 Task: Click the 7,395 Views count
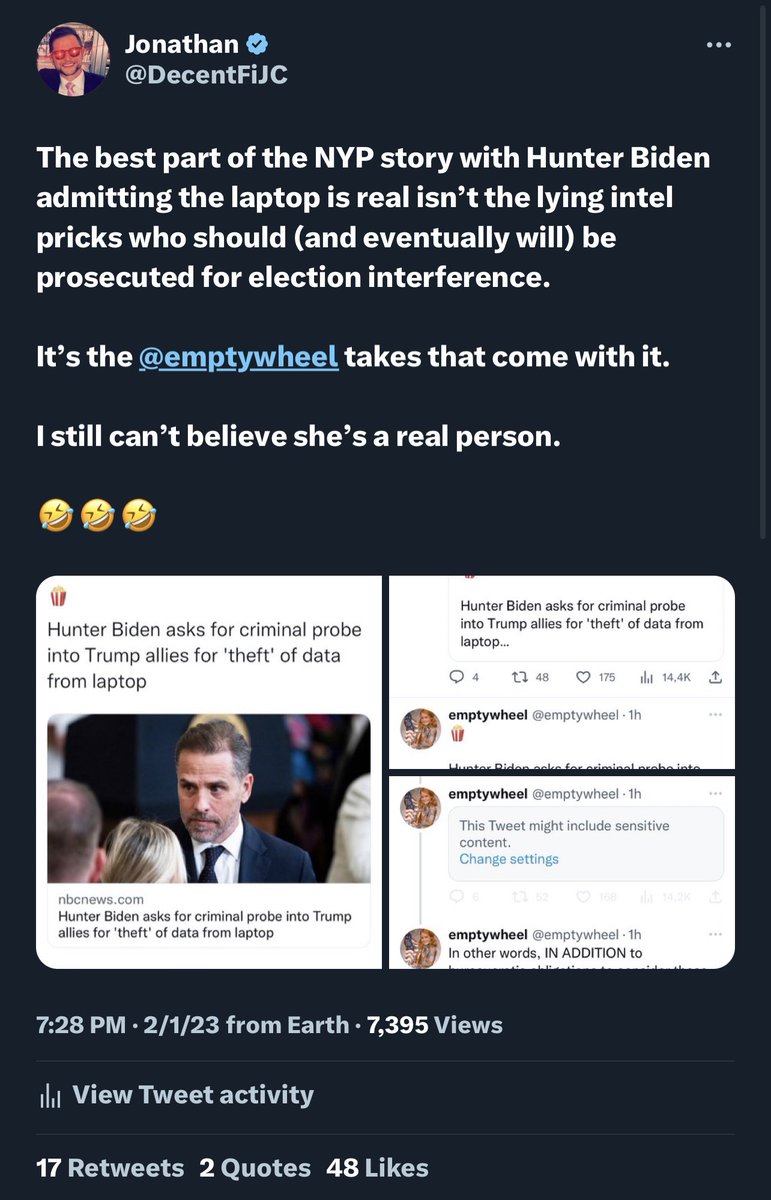[435, 1025]
